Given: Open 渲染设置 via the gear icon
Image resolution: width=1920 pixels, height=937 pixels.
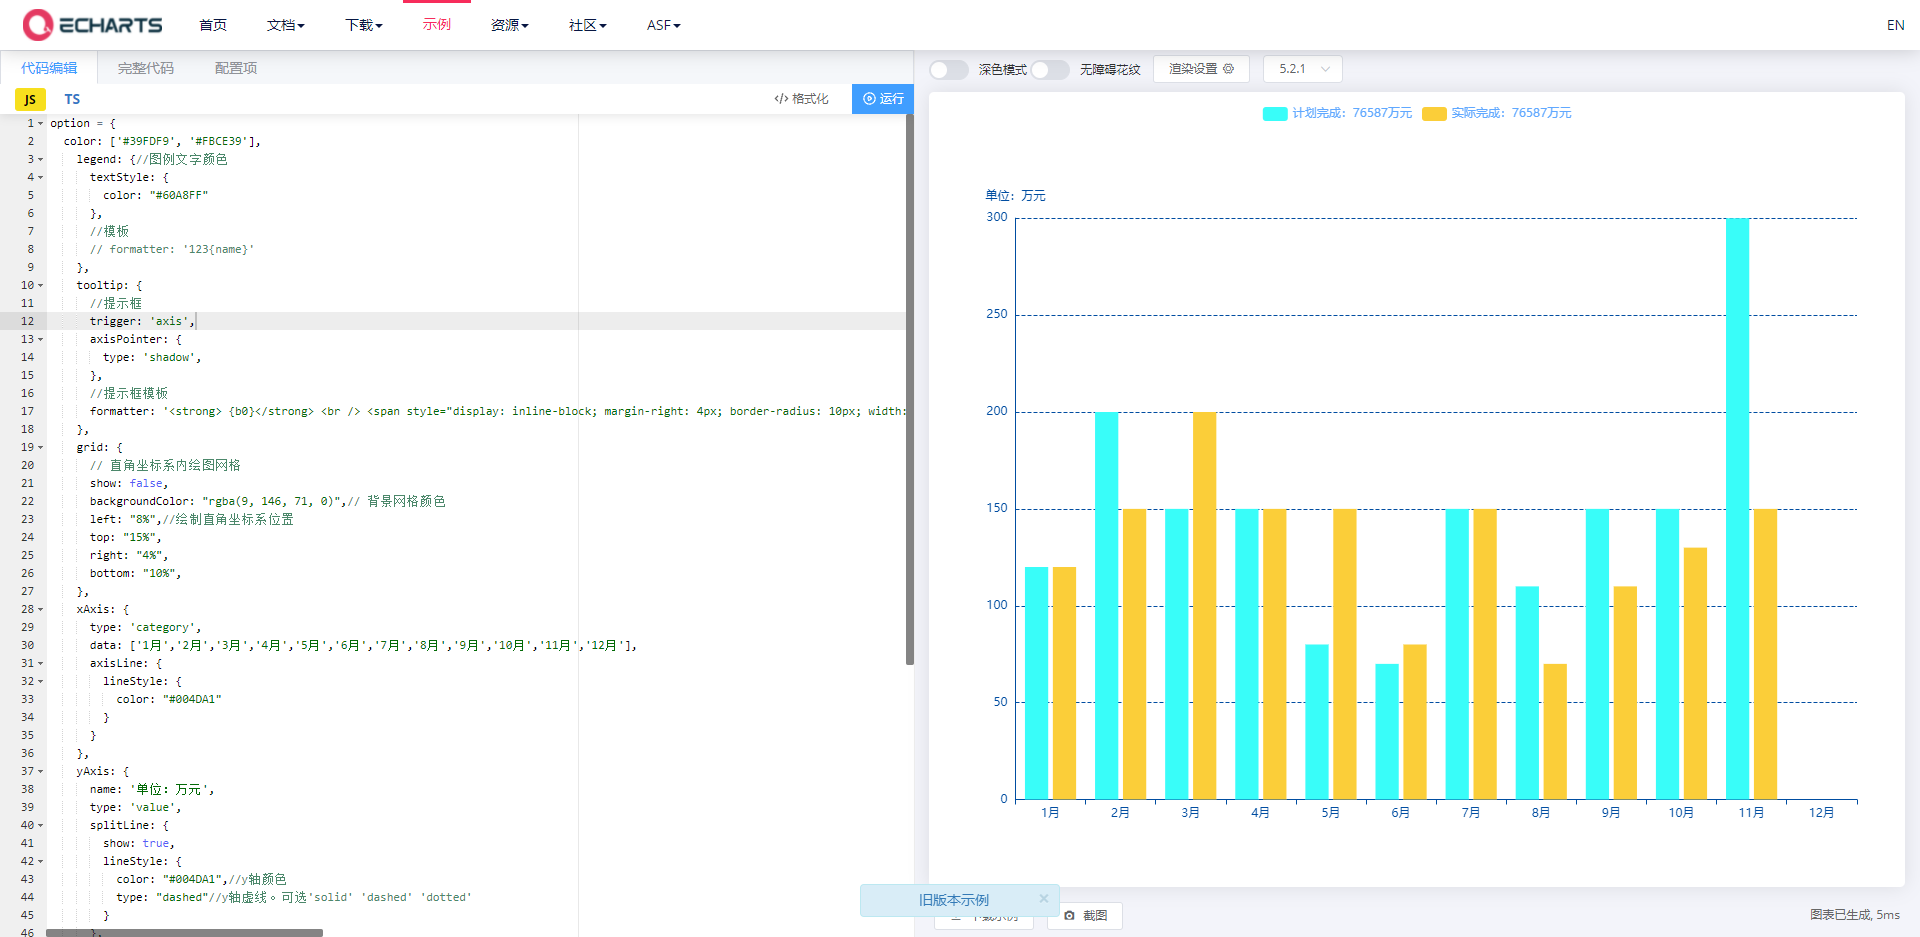Looking at the screenshot, I should (1229, 68).
